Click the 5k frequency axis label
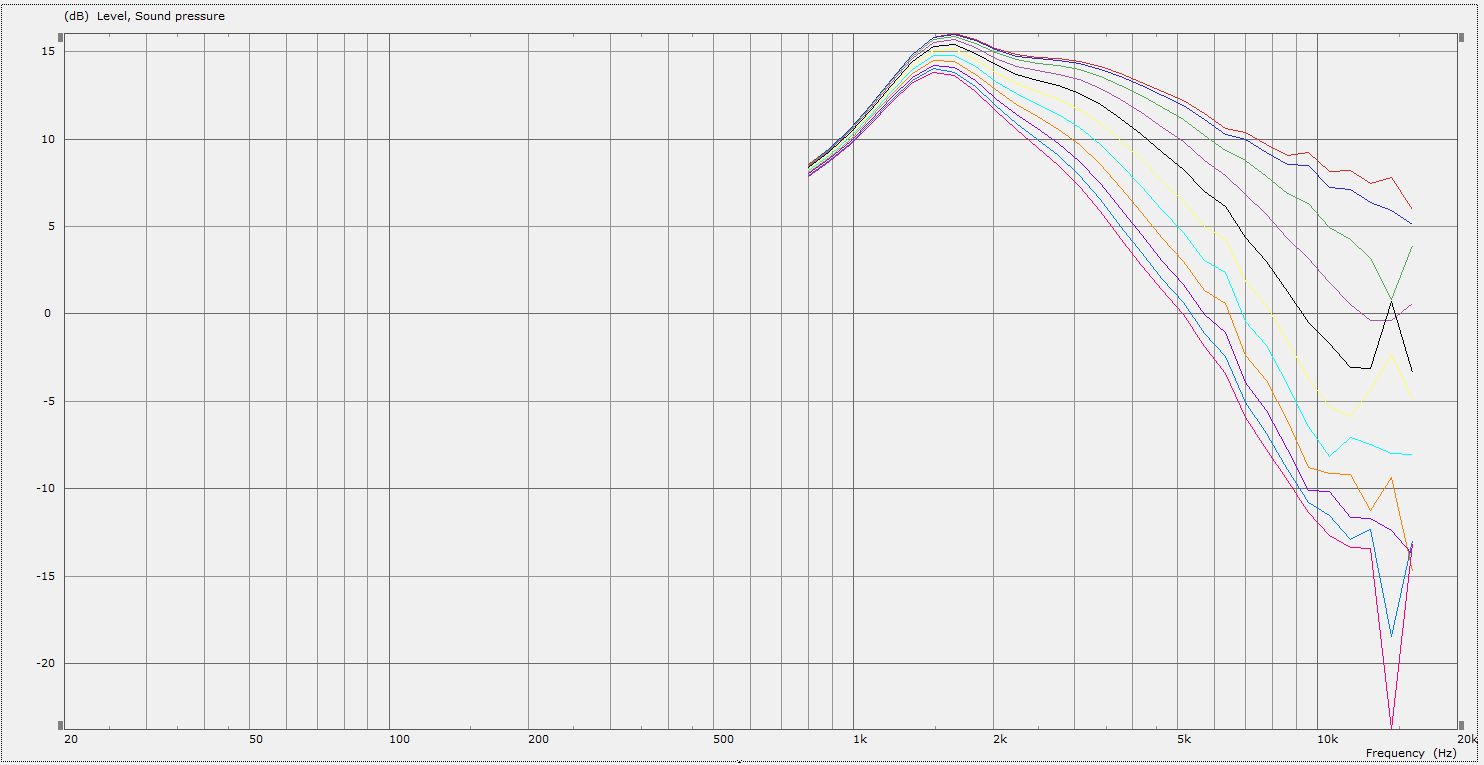The width and height of the screenshot is (1484, 765). point(1184,740)
